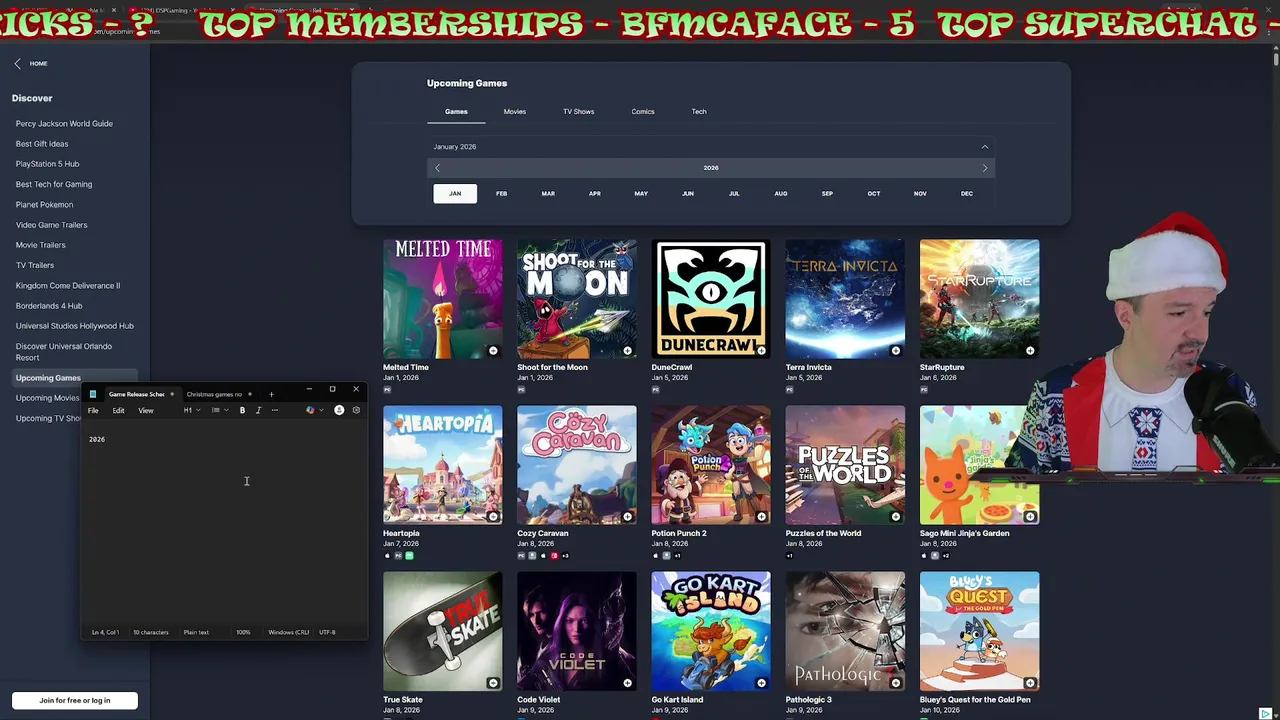Add Bluey's Quest with plus icon

coord(1029,683)
